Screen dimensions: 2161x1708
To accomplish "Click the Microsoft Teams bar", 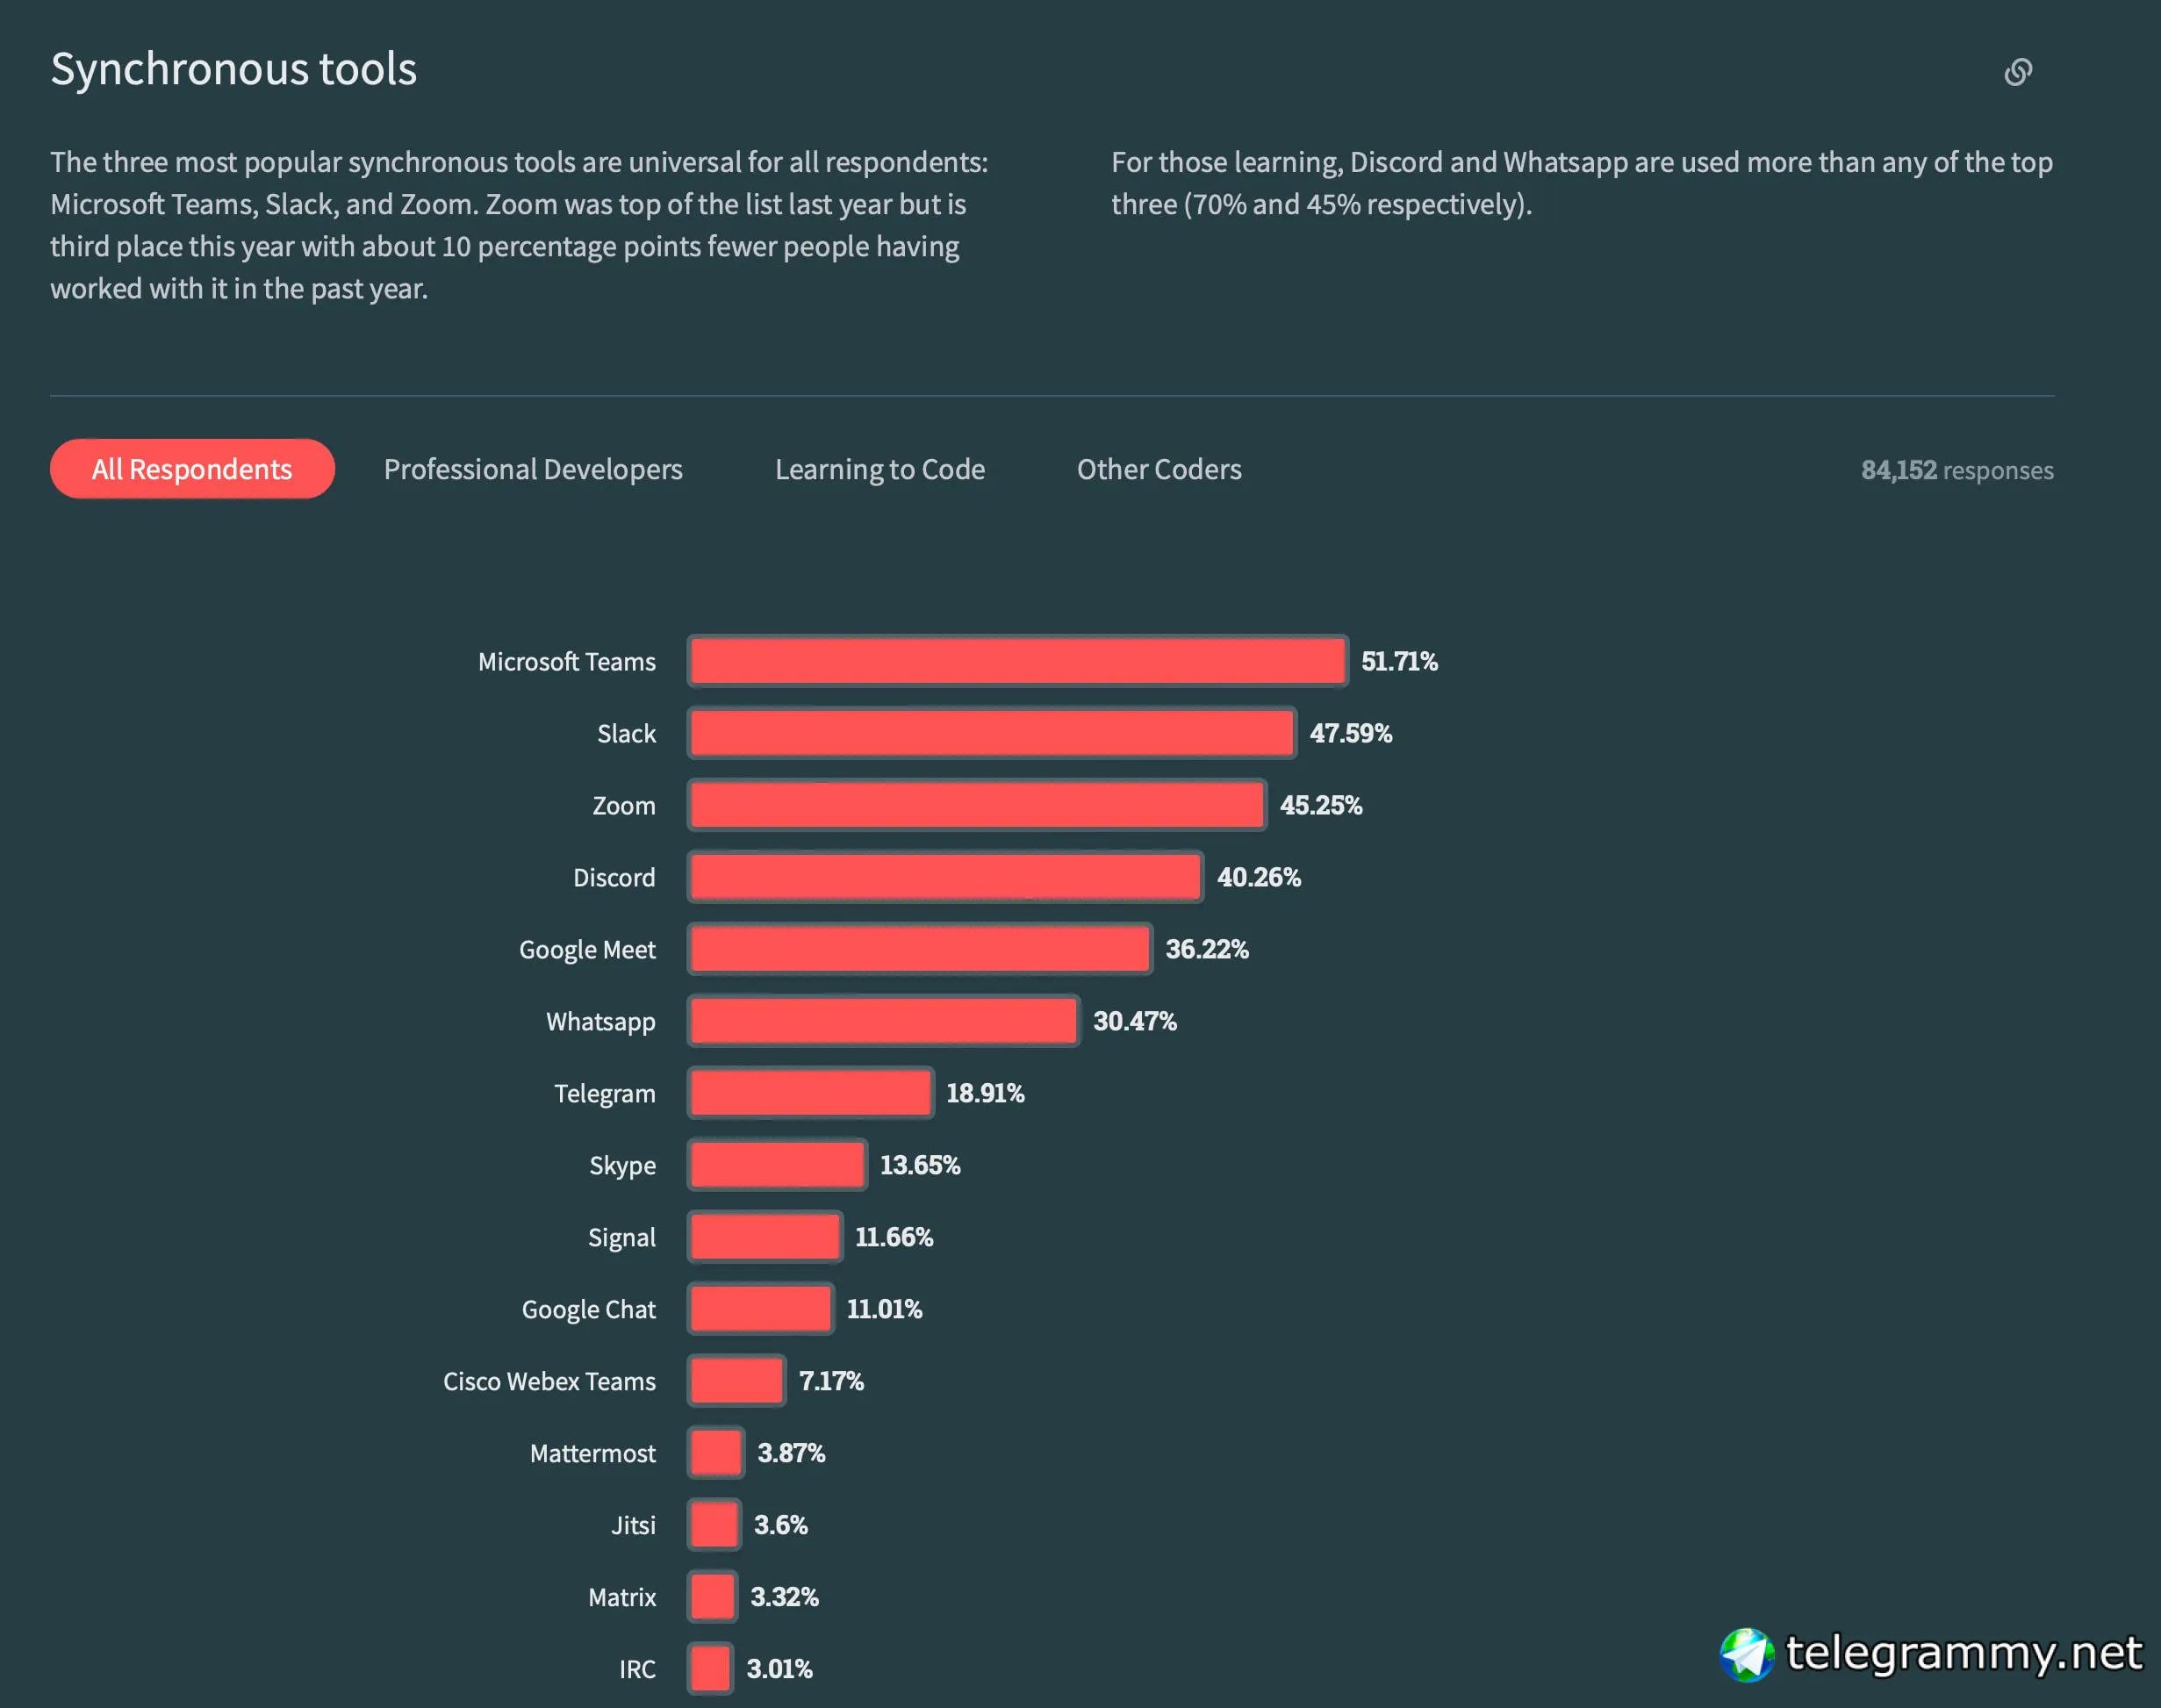I will (1017, 661).
